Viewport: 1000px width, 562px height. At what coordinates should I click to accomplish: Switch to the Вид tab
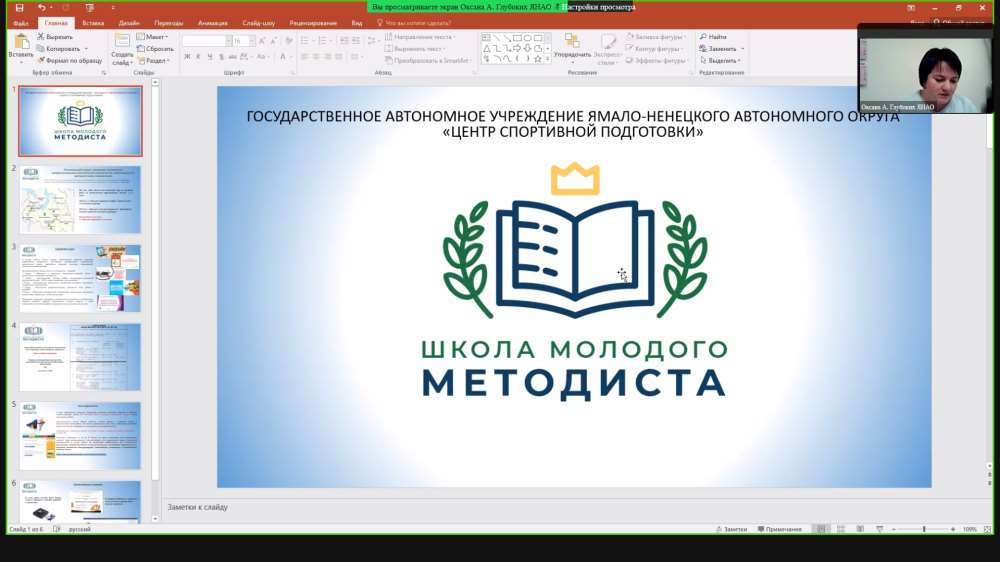pos(357,23)
